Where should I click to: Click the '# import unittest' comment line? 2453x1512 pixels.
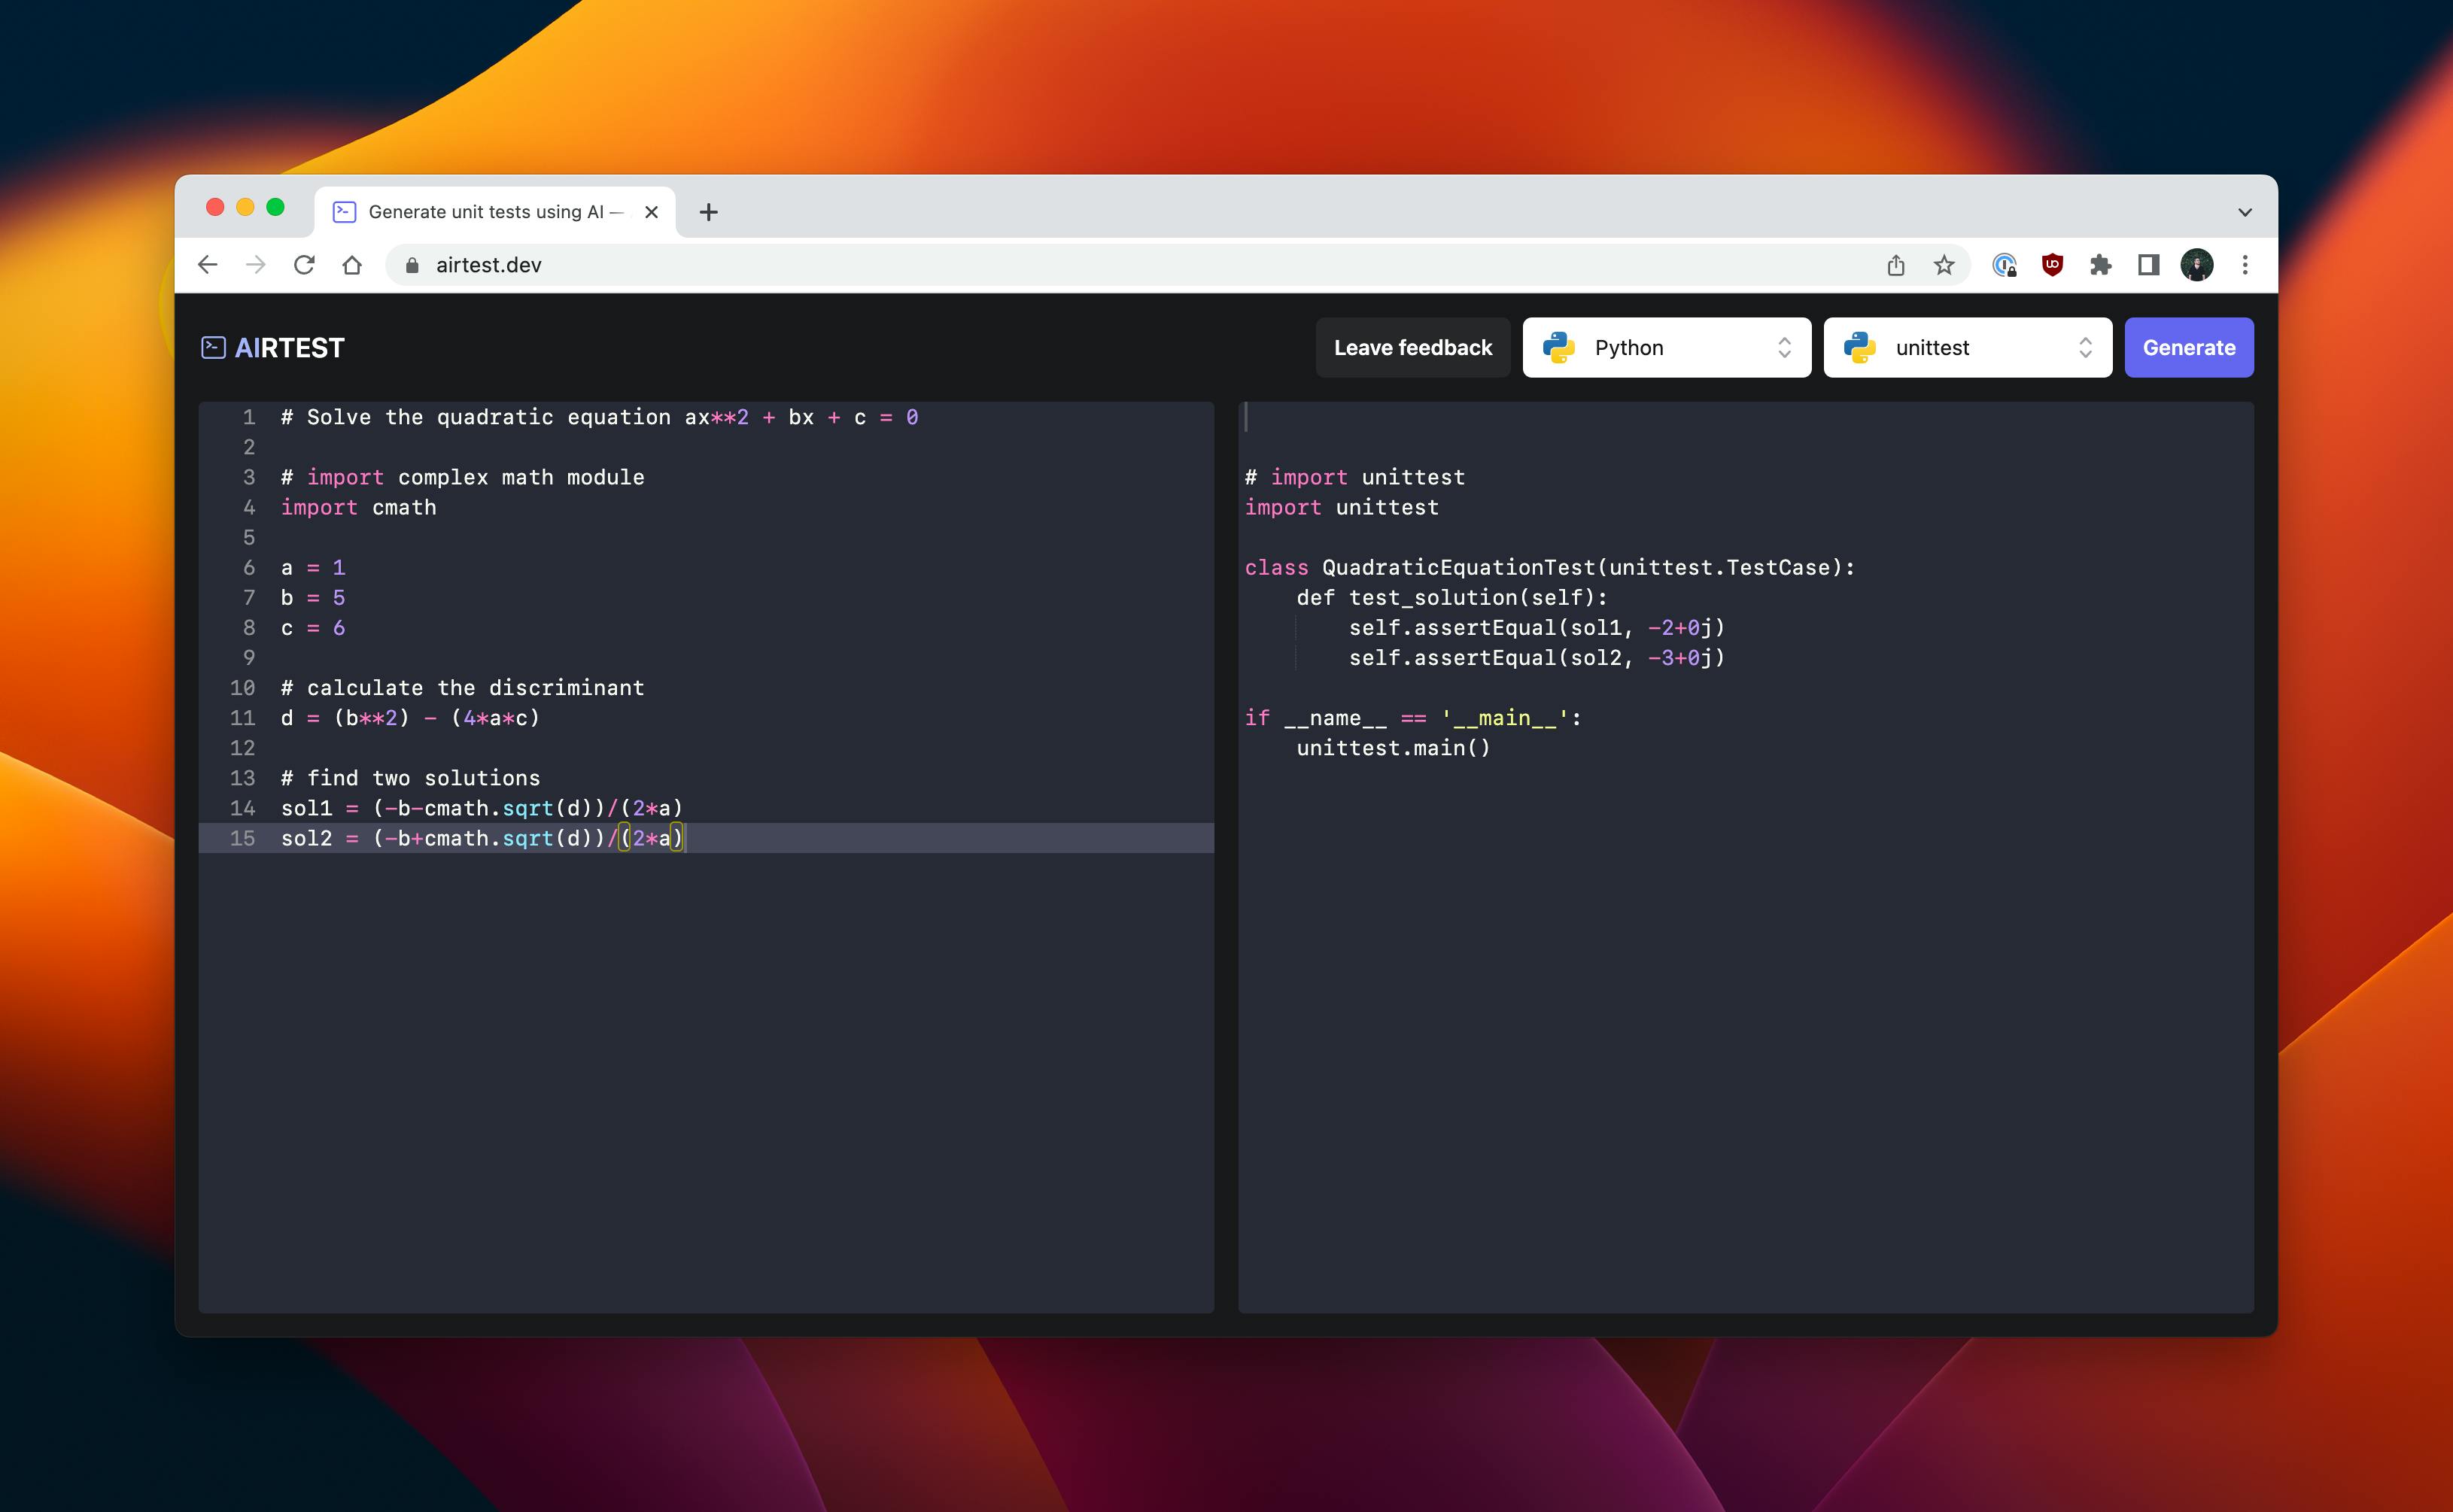(1355, 478)
